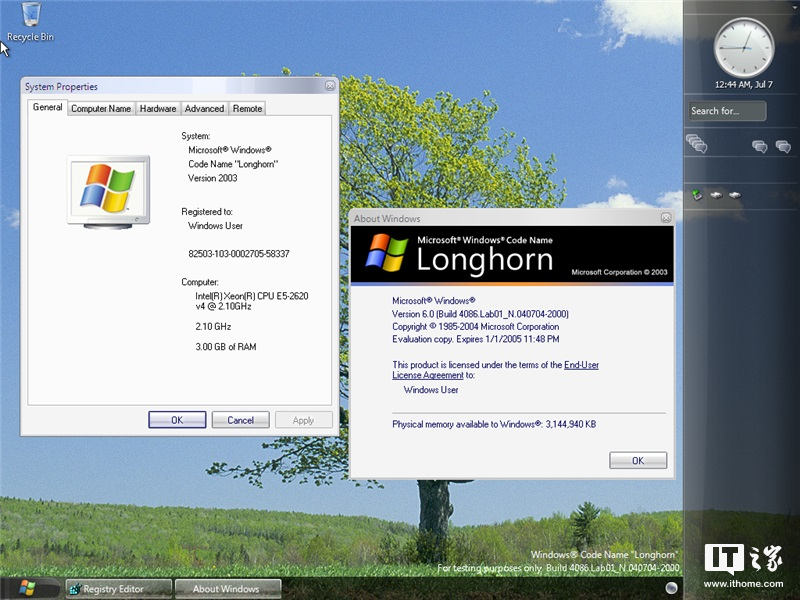Click the product ID '82503-103-0002705-58337'
This screenshot has height=600, width=800.
point(239,254)
